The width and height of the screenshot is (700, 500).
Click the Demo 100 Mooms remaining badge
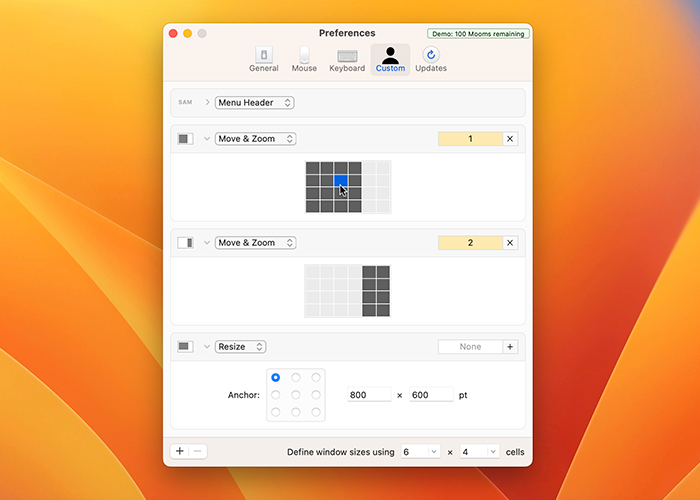[x=478, y=34]
